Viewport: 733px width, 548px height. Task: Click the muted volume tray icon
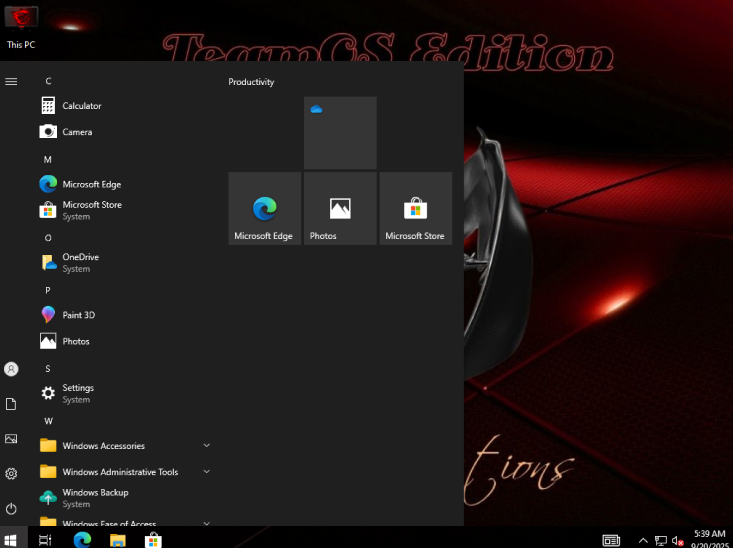coord(677,541)
